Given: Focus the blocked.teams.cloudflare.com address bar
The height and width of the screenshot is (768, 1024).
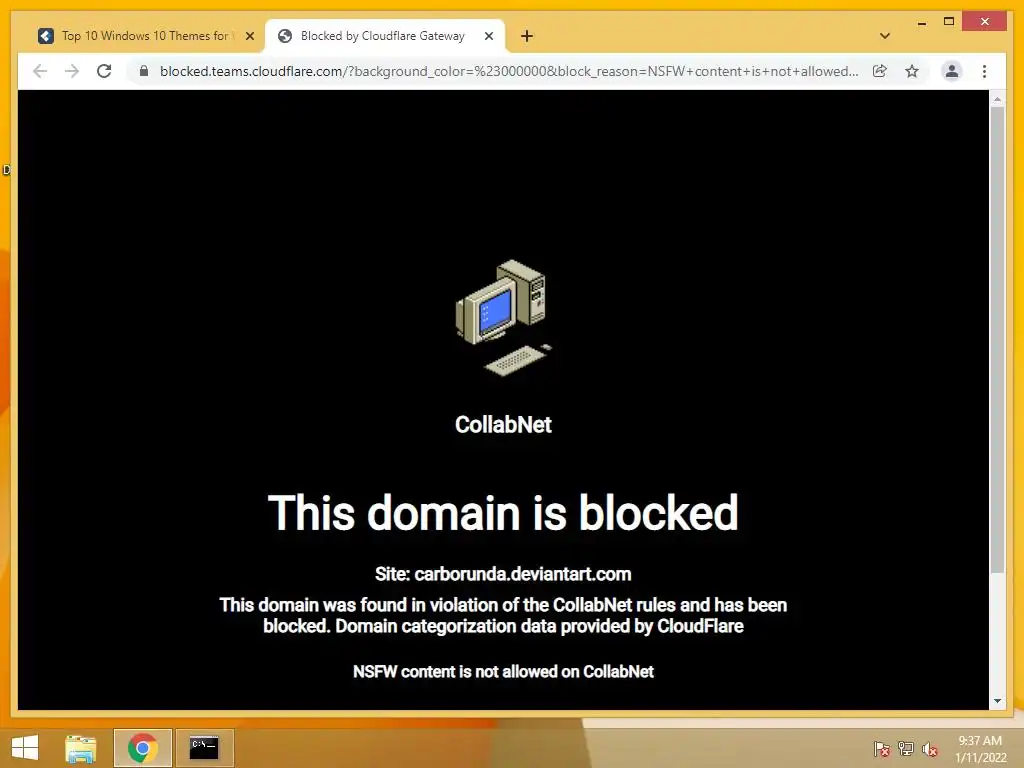Looking at the screenshot, I should coord(509,71).
